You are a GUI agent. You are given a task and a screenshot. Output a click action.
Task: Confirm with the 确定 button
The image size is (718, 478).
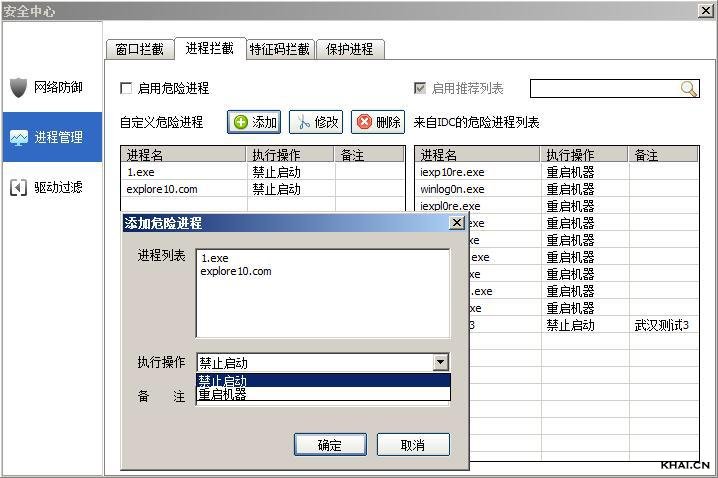point(329,445)
